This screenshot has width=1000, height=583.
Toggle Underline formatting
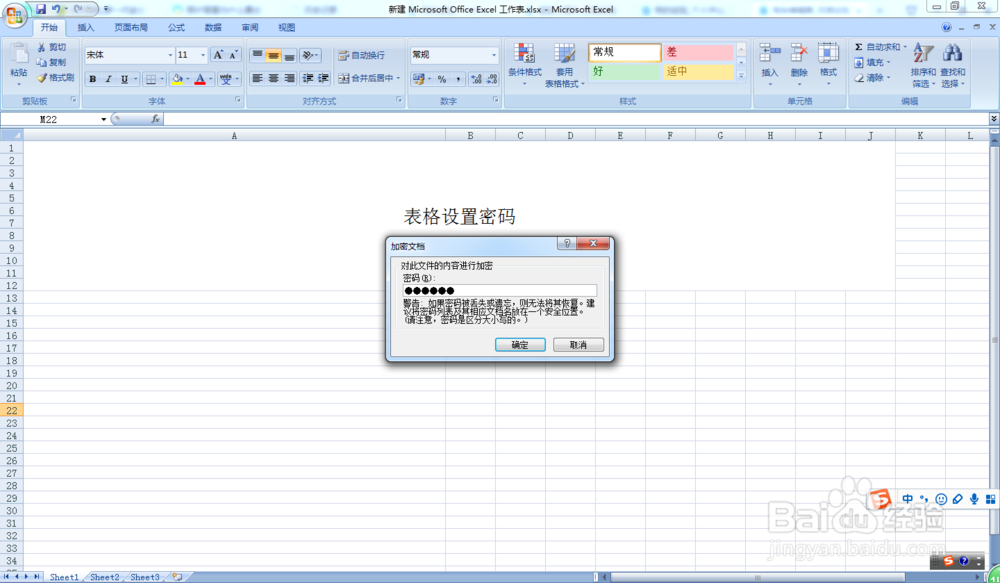[123, 77]
